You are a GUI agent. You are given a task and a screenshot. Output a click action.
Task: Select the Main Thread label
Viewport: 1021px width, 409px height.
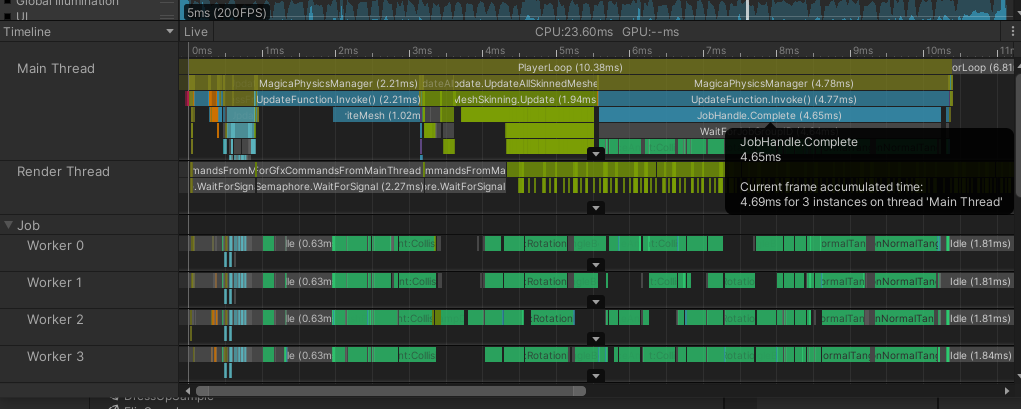55,68
